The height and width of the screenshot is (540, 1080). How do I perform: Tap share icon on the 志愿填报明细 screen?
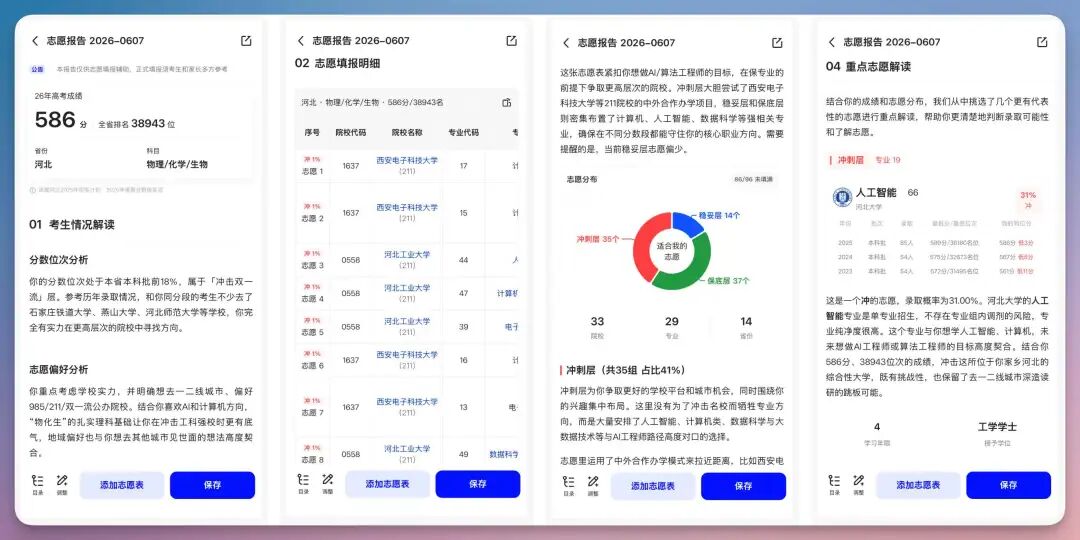[x=511, y=41]
